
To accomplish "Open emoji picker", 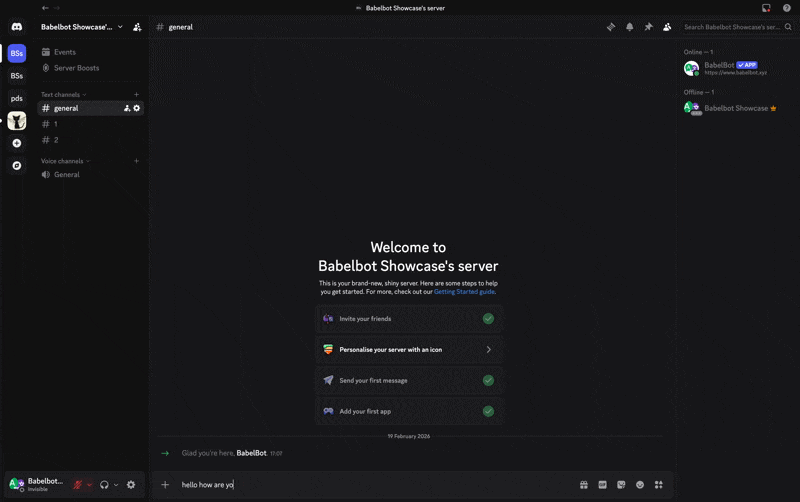I will [x=640, y=485].
